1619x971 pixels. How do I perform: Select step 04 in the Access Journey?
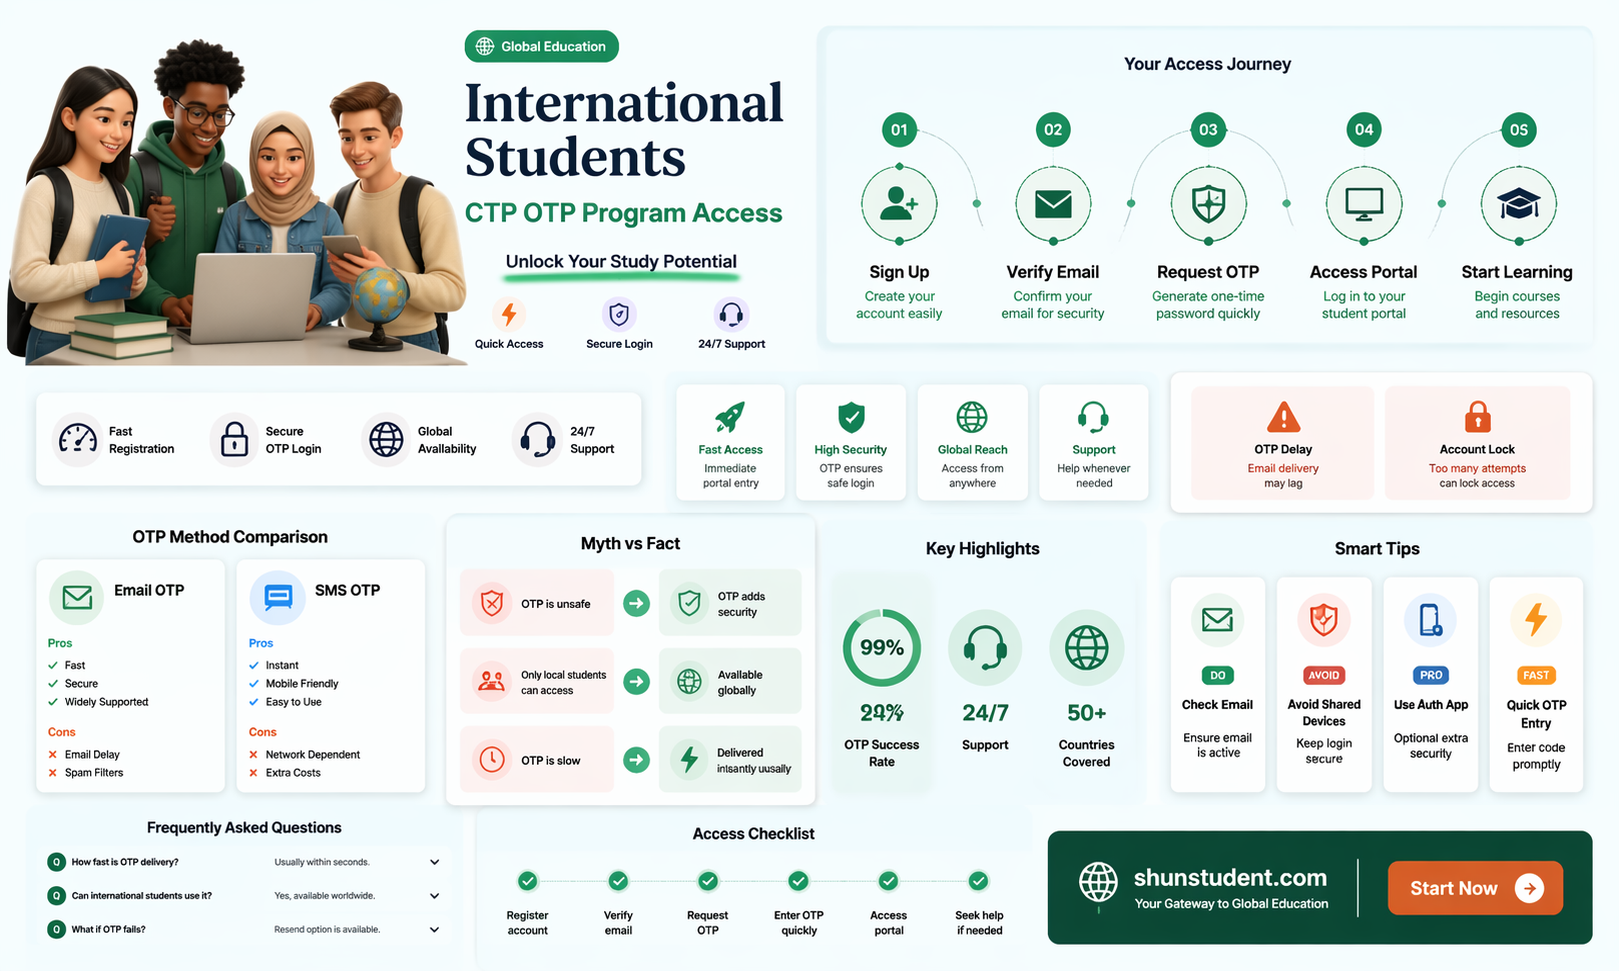coord(1364,130)
